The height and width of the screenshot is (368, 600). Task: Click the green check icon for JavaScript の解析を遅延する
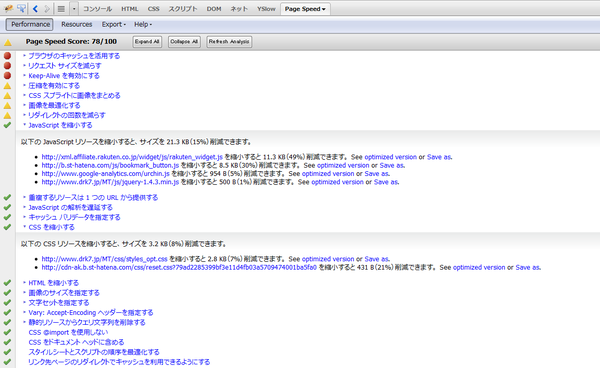pyautogui.click(x=7, y=207)
